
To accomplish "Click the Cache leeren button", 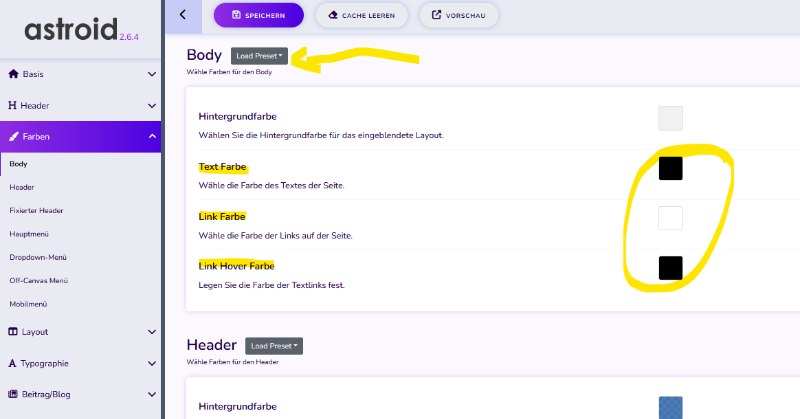I will click(362, 15).
